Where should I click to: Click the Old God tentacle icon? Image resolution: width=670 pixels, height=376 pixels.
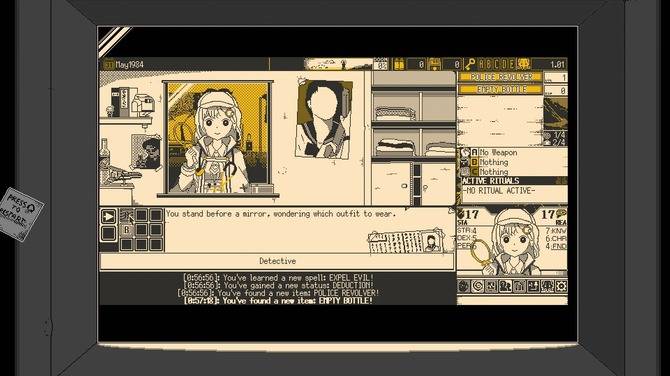(x=523, y=64)
